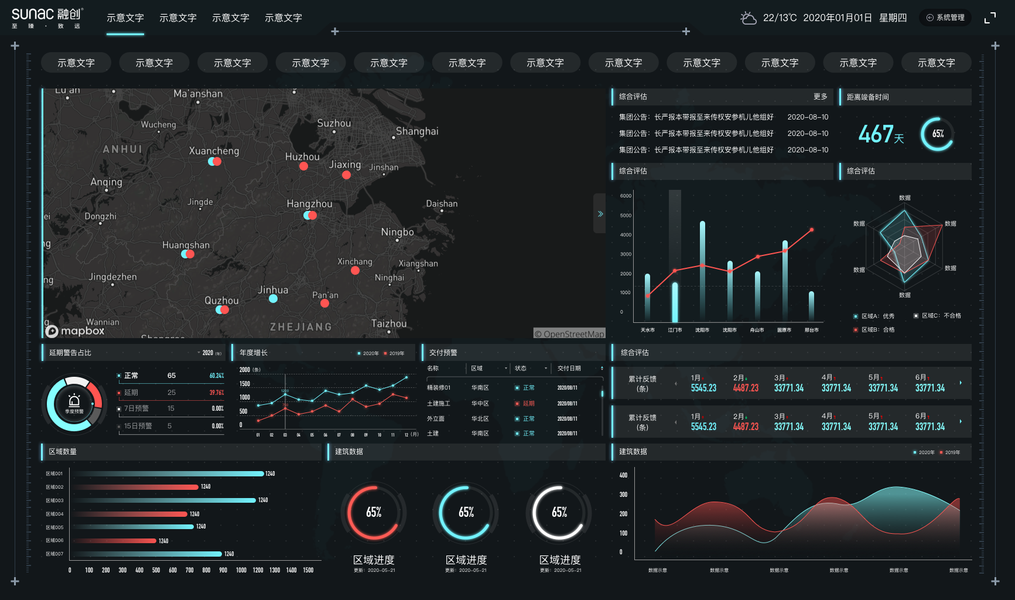Toggle 区域B: 合格 radar legend item
Image resolution: width=1015 pixels, height=600 pixels.
click(x=874, y=329)
